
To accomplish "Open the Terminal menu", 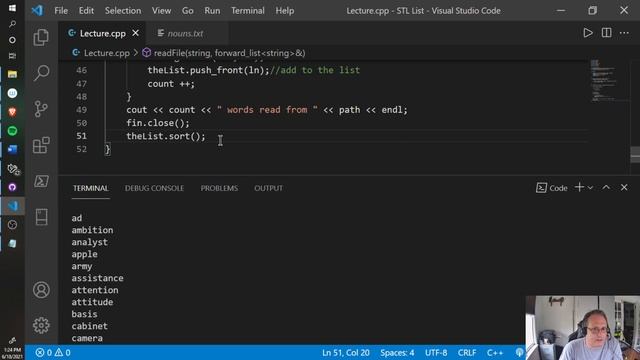I will pos(248,11).
